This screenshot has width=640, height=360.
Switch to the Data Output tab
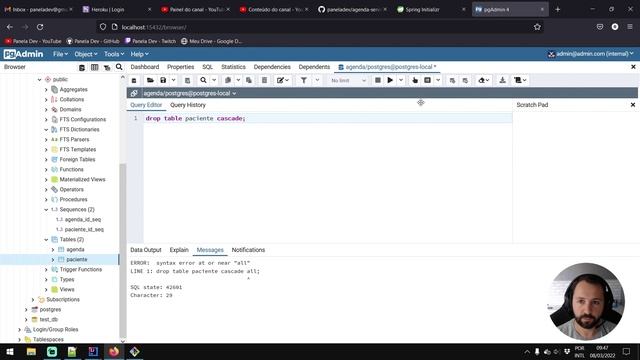click(x=146, y=250)
